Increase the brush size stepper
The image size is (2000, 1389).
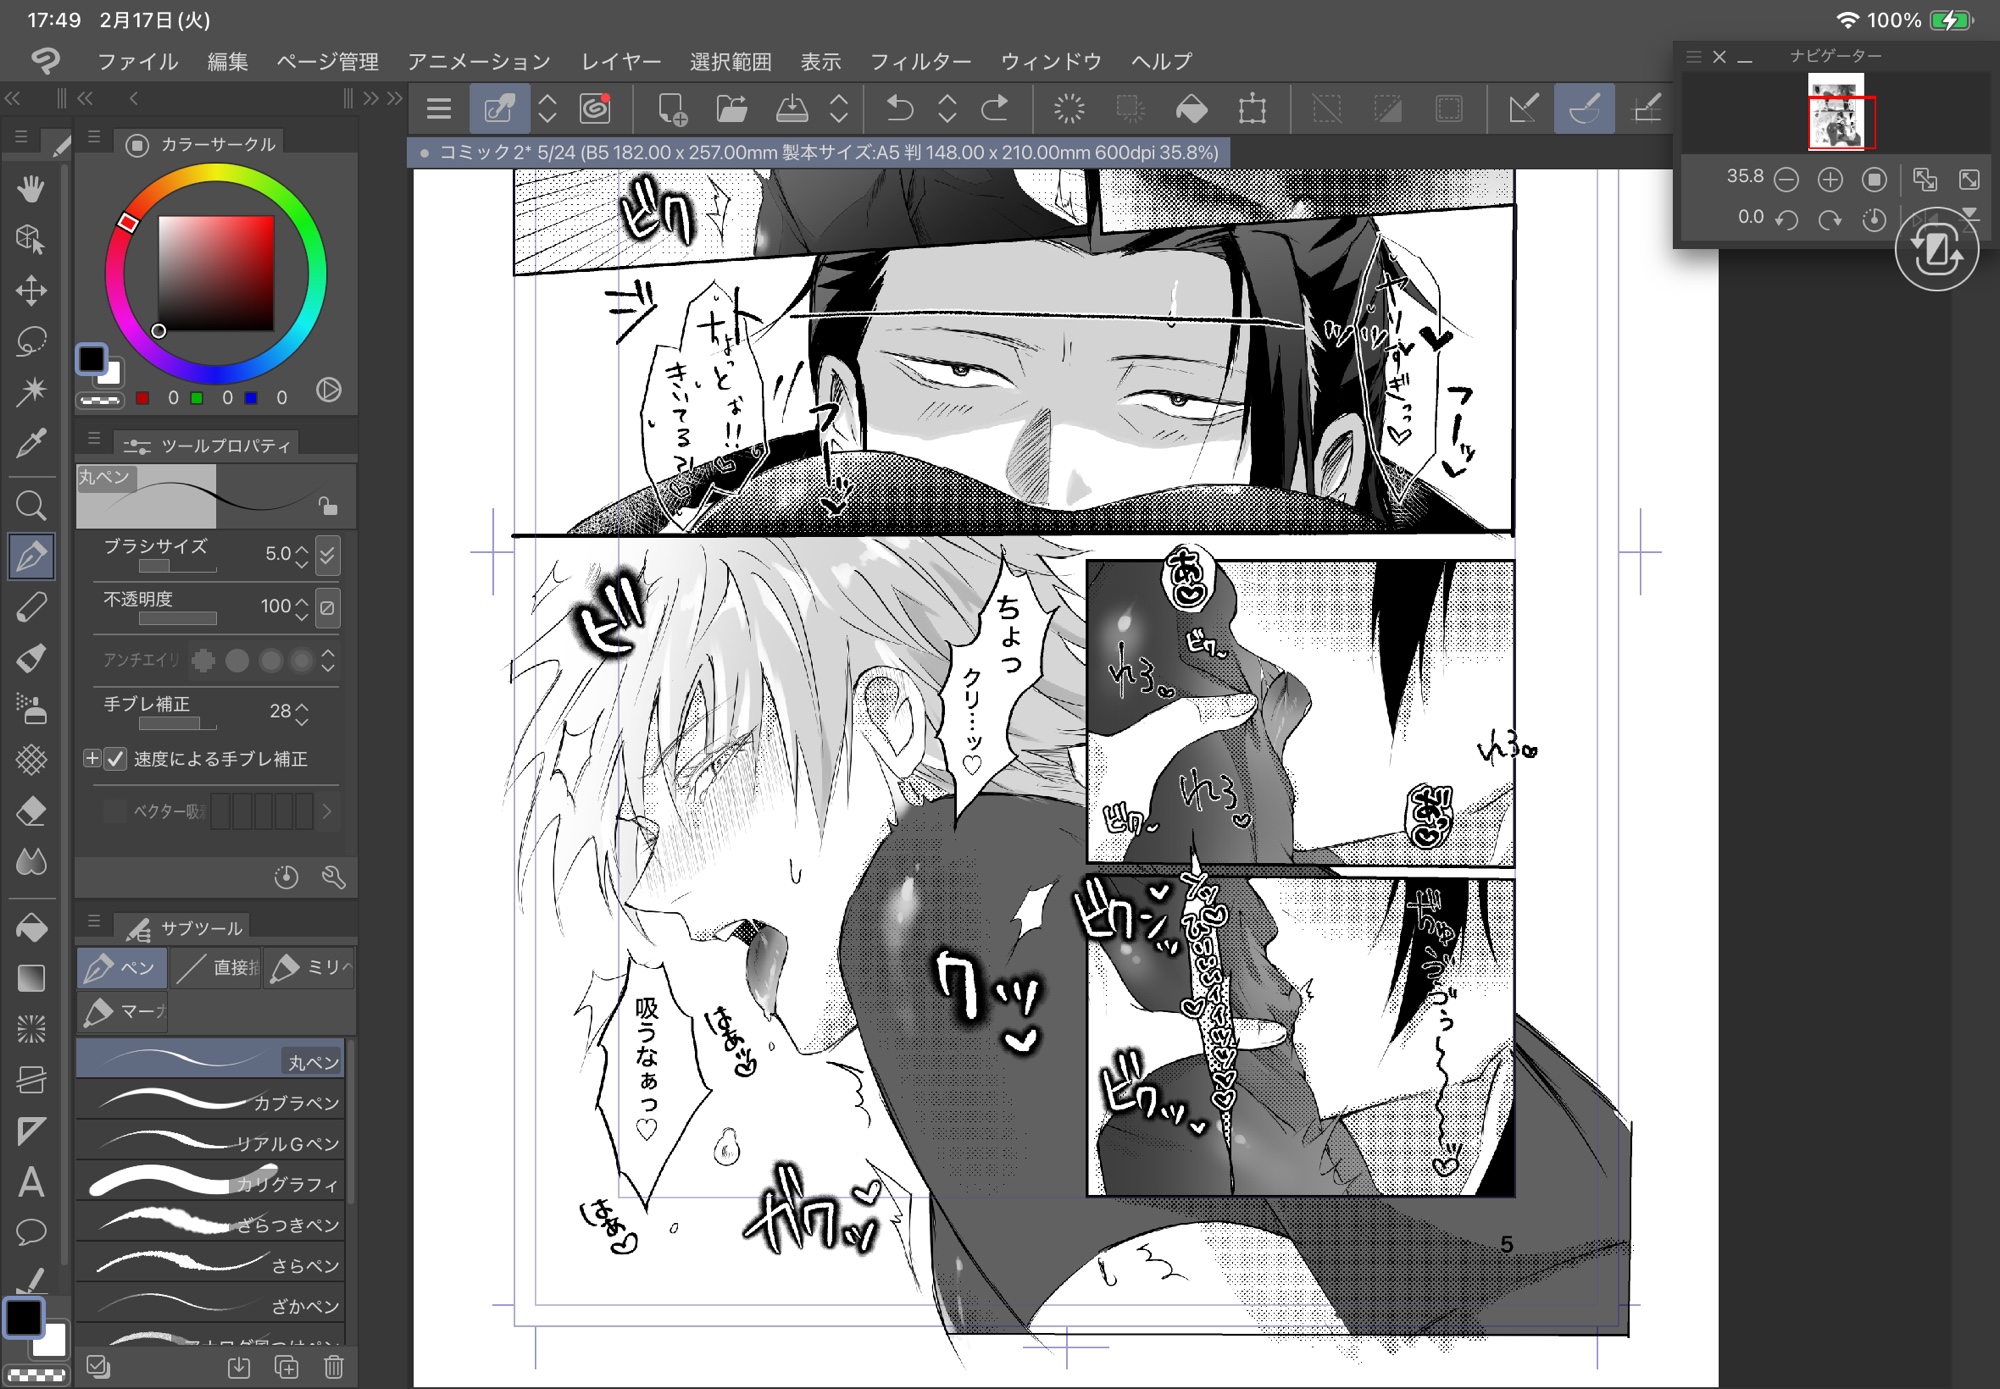click(302, 546)
